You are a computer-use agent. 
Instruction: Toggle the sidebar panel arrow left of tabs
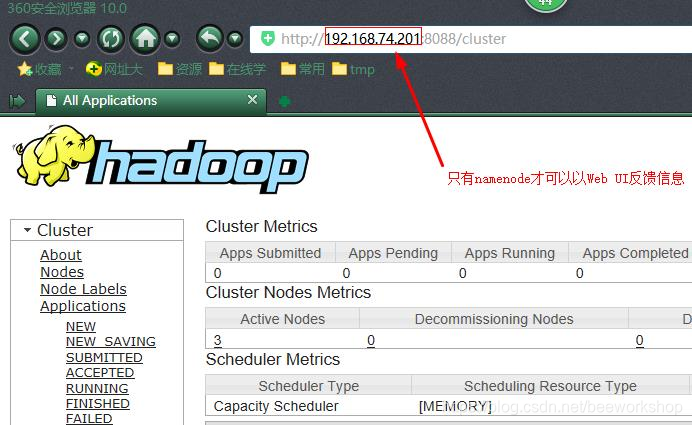[x=17, y=101]
